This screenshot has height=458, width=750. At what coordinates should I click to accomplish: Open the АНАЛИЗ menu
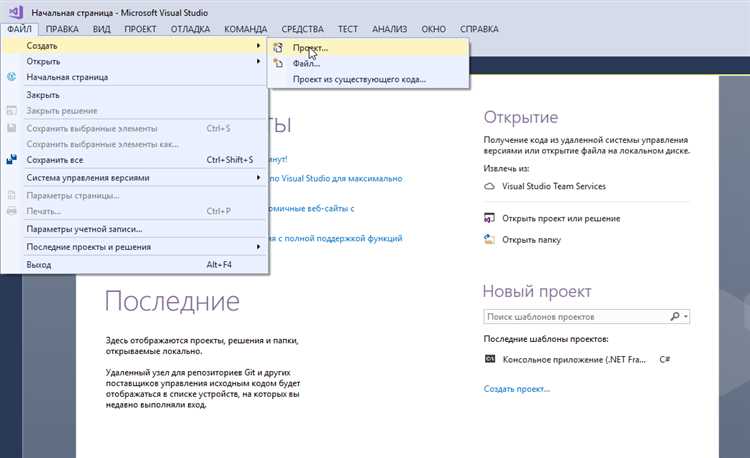[x=389, y=29]
